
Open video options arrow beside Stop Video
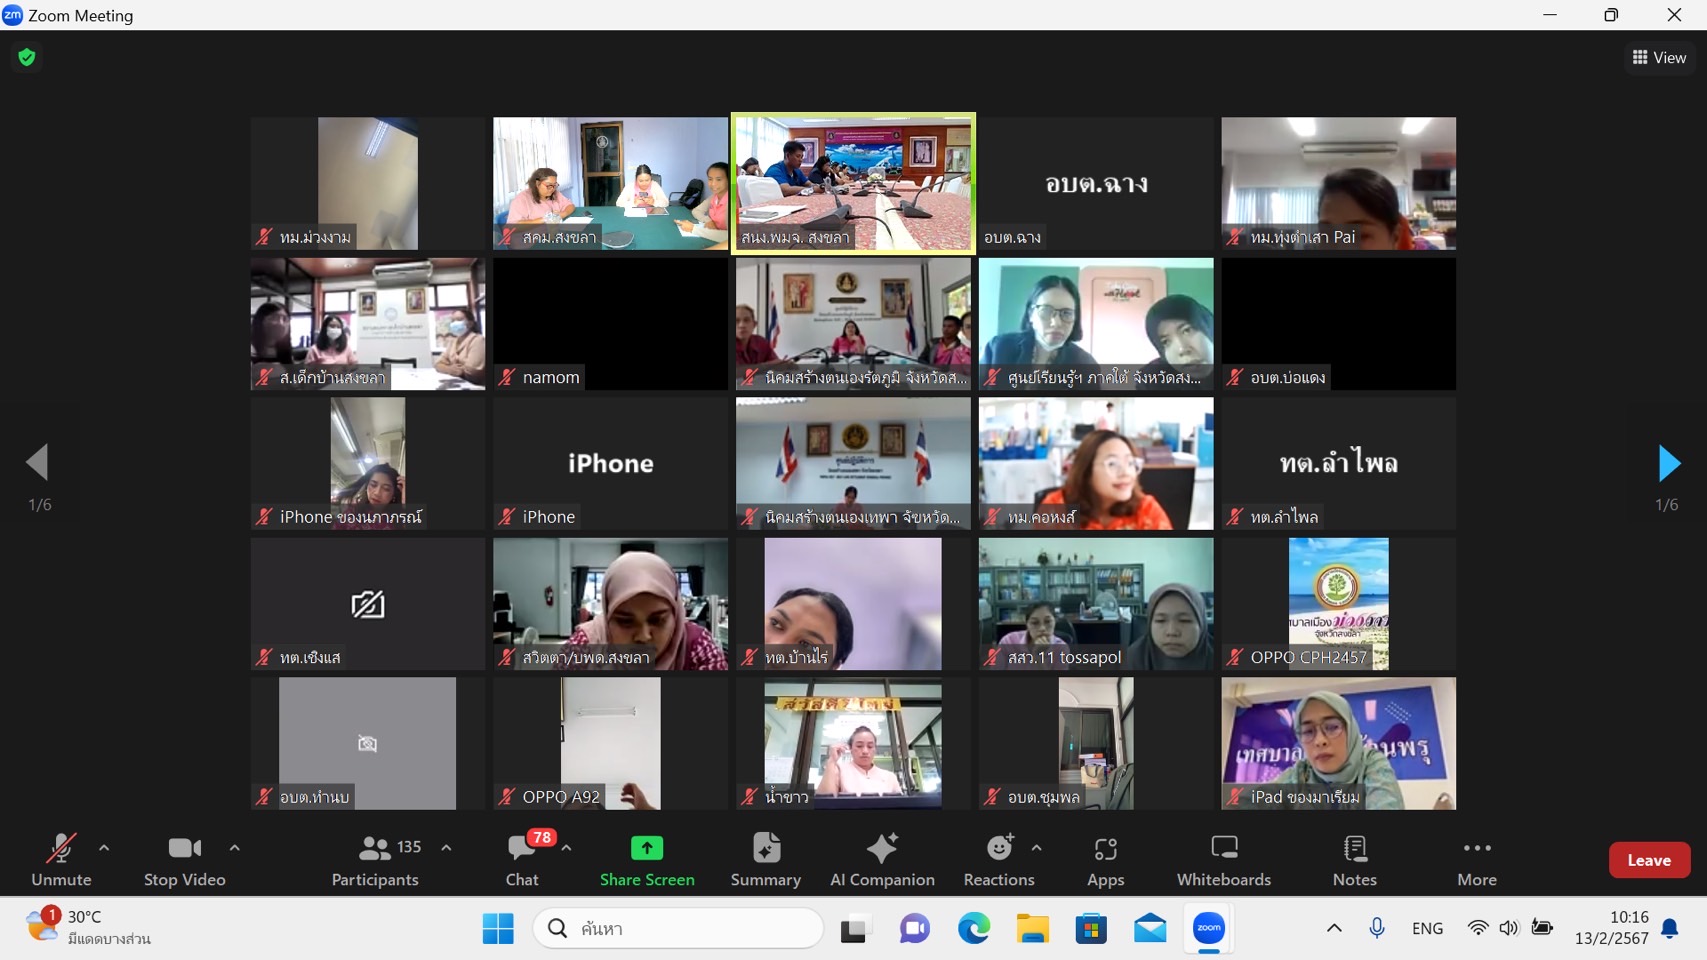click(234, 848)
